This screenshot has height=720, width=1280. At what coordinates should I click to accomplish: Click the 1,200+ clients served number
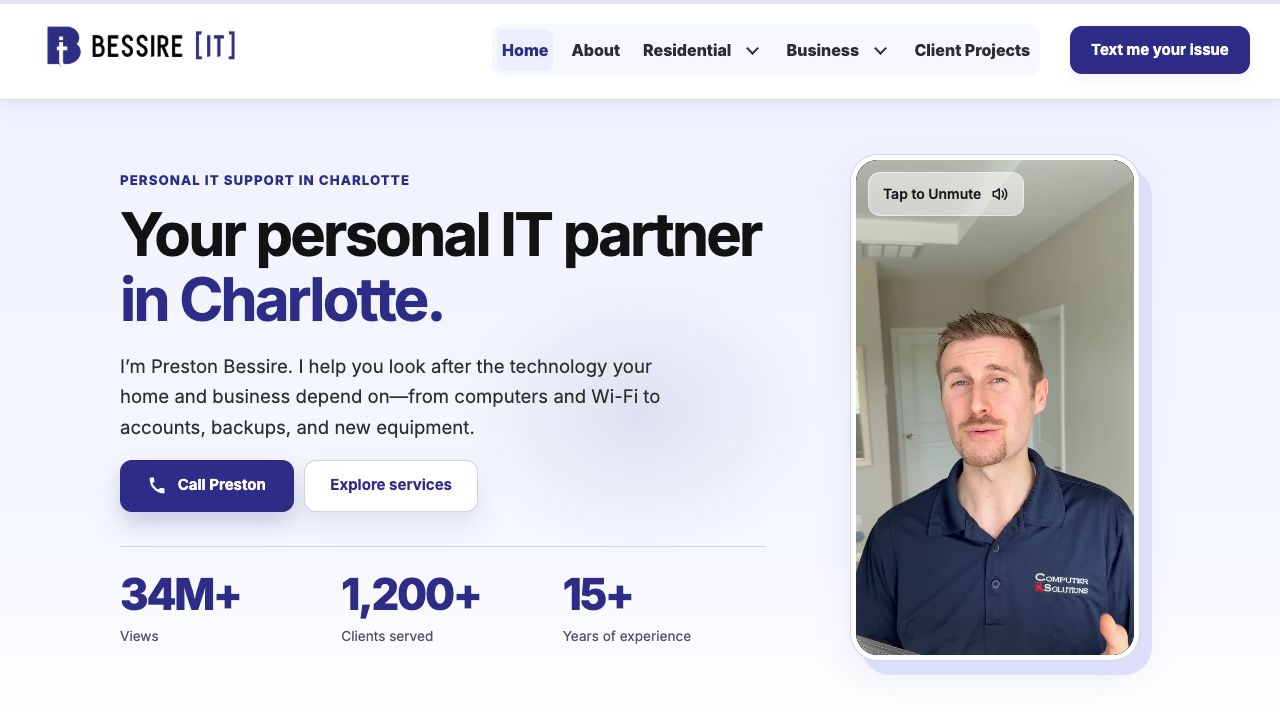coord(411,595)
